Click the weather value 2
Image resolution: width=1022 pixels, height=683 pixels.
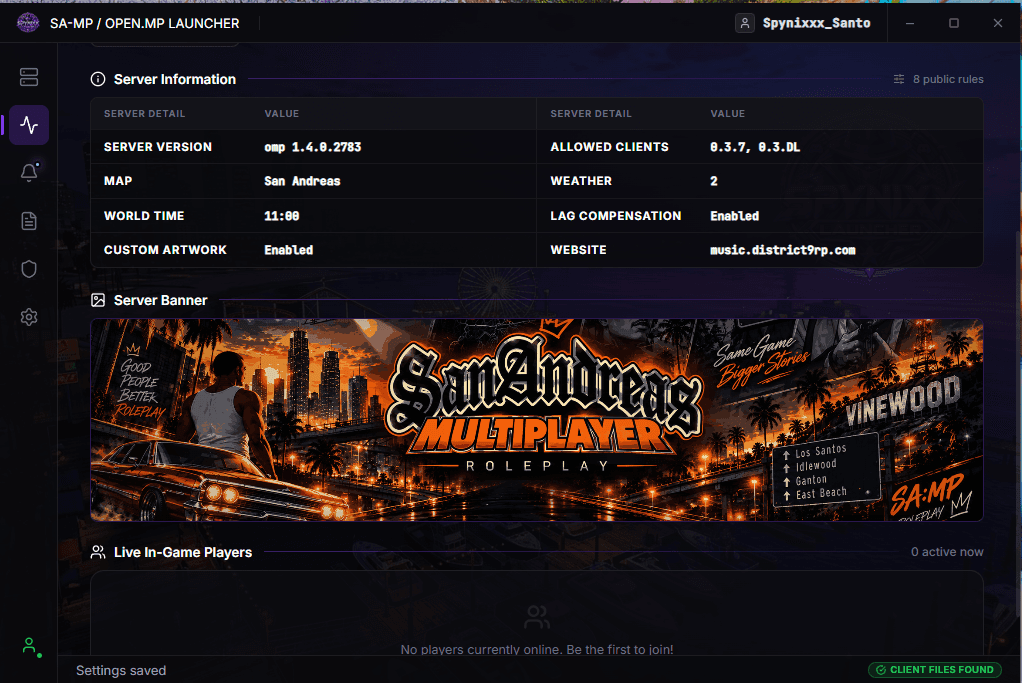714,181
